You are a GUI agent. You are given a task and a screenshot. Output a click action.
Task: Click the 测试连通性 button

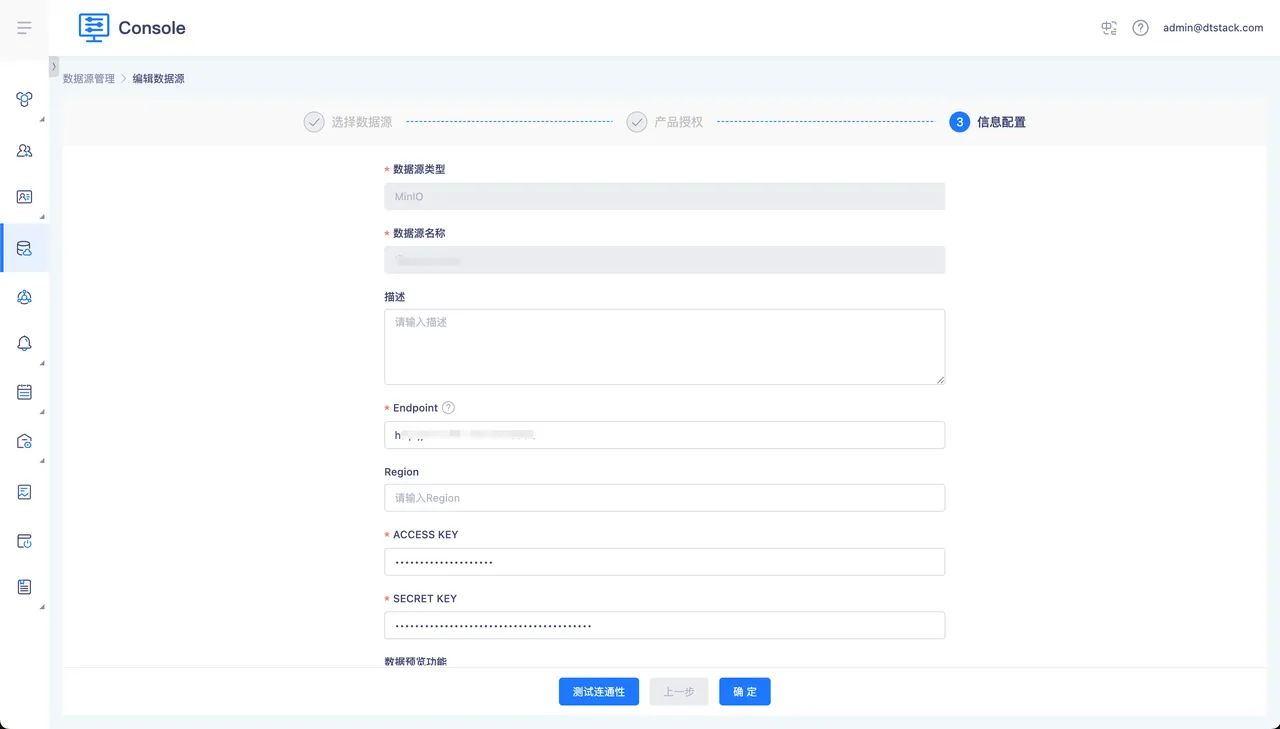coord(599,691)
